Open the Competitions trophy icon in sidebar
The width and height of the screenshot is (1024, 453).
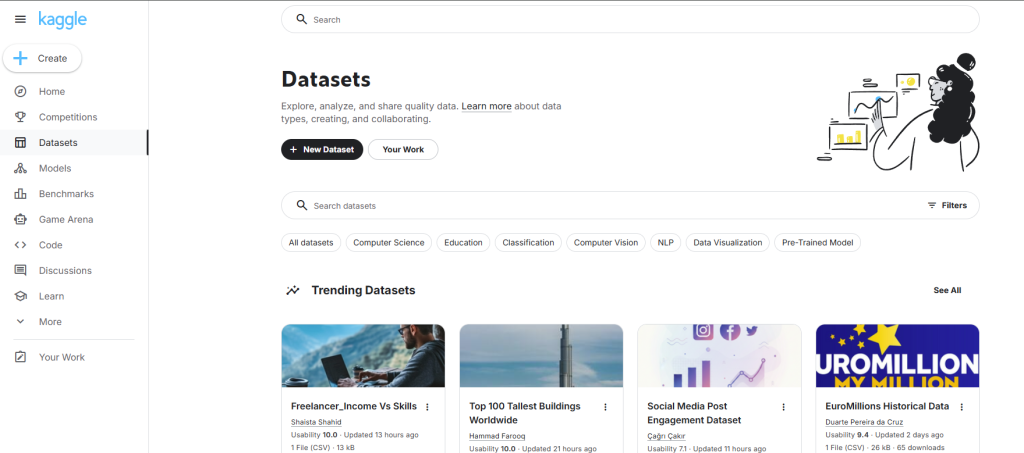[x=20, y=117]
